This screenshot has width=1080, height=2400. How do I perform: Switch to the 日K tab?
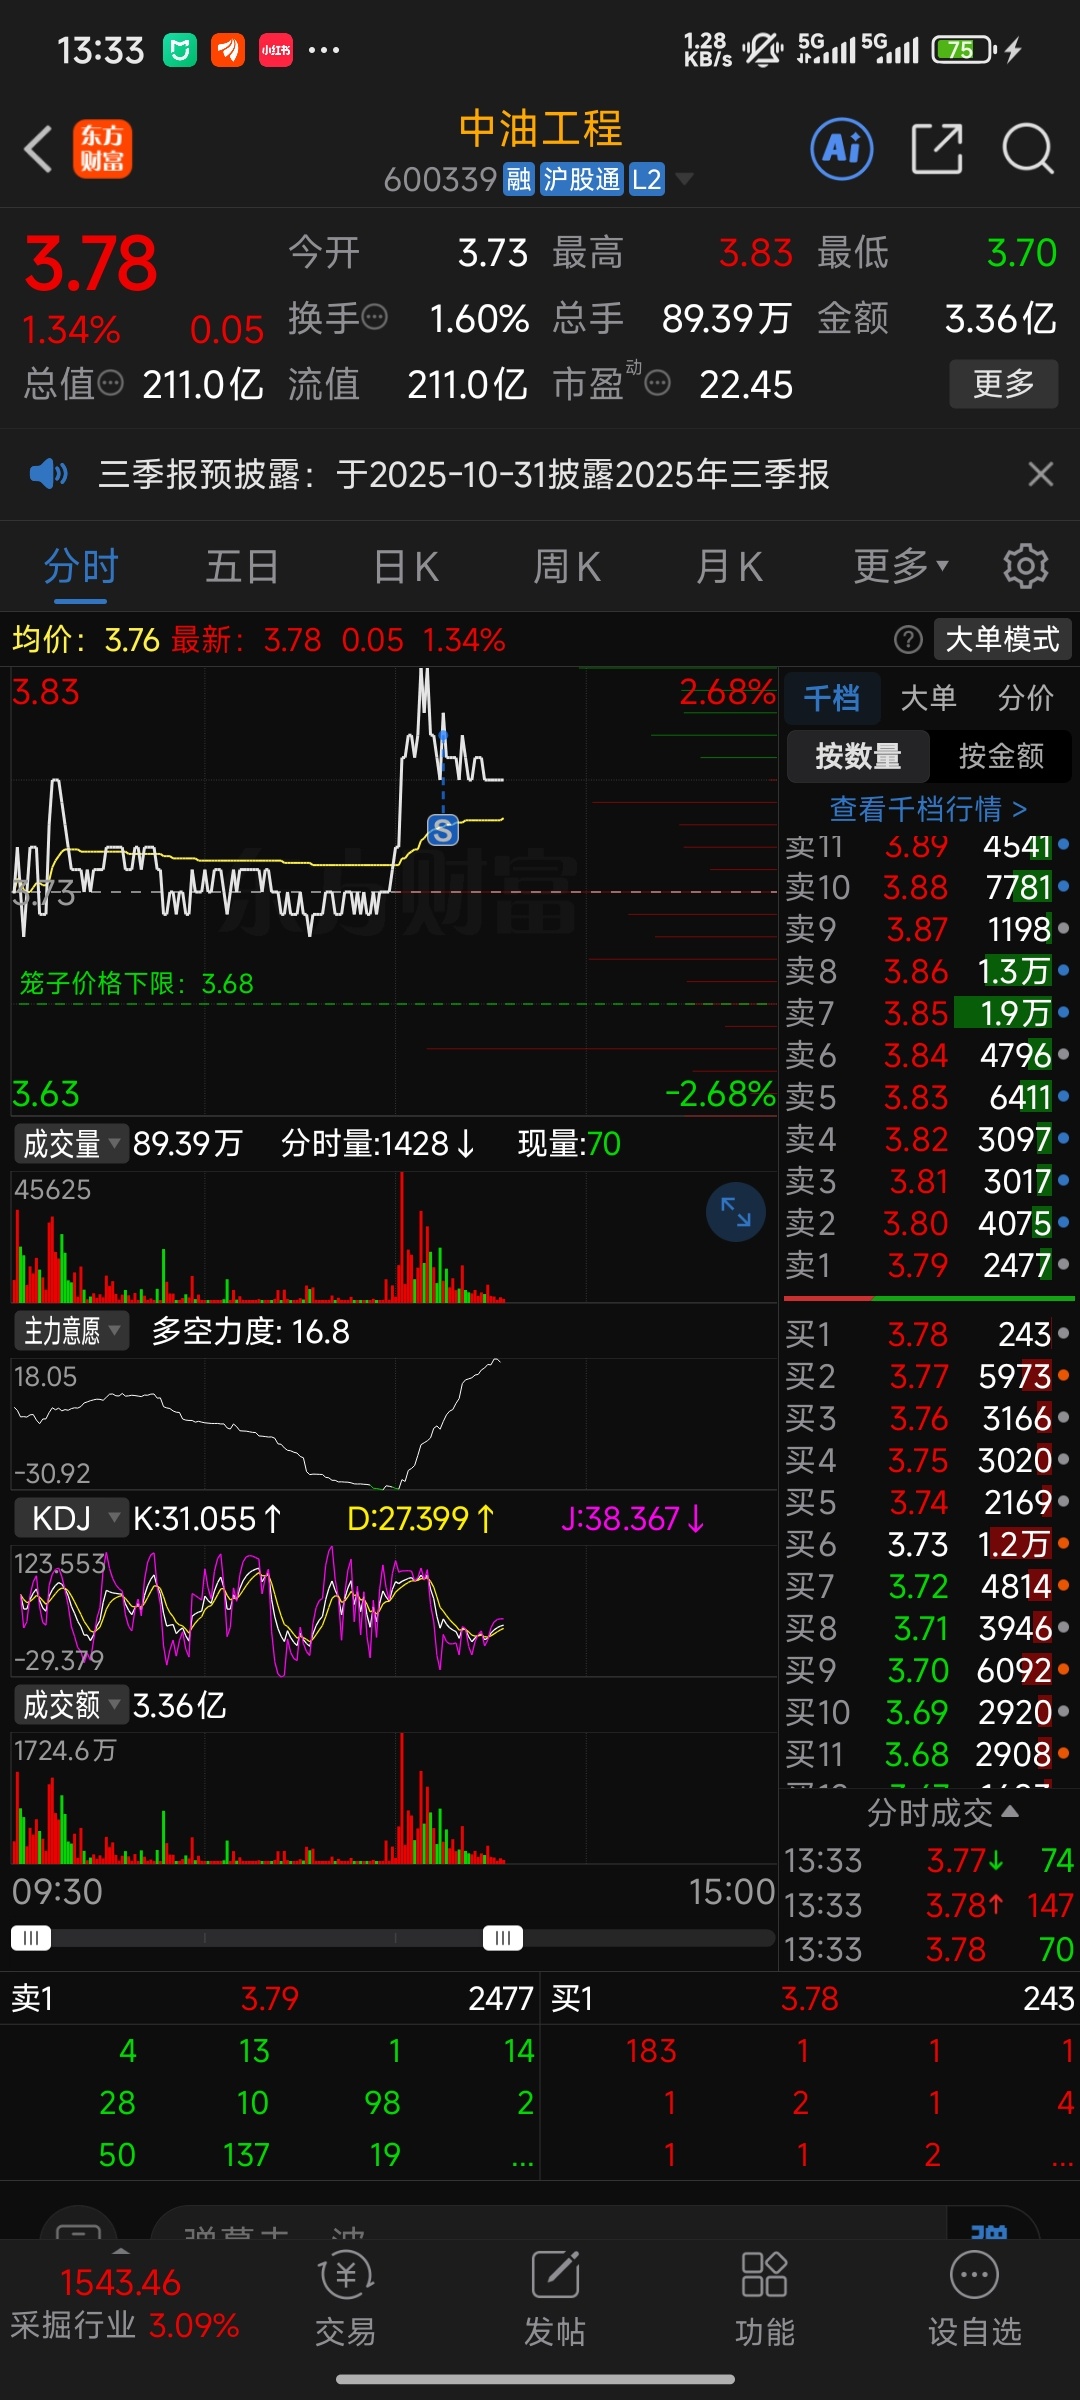click(405, 566)
